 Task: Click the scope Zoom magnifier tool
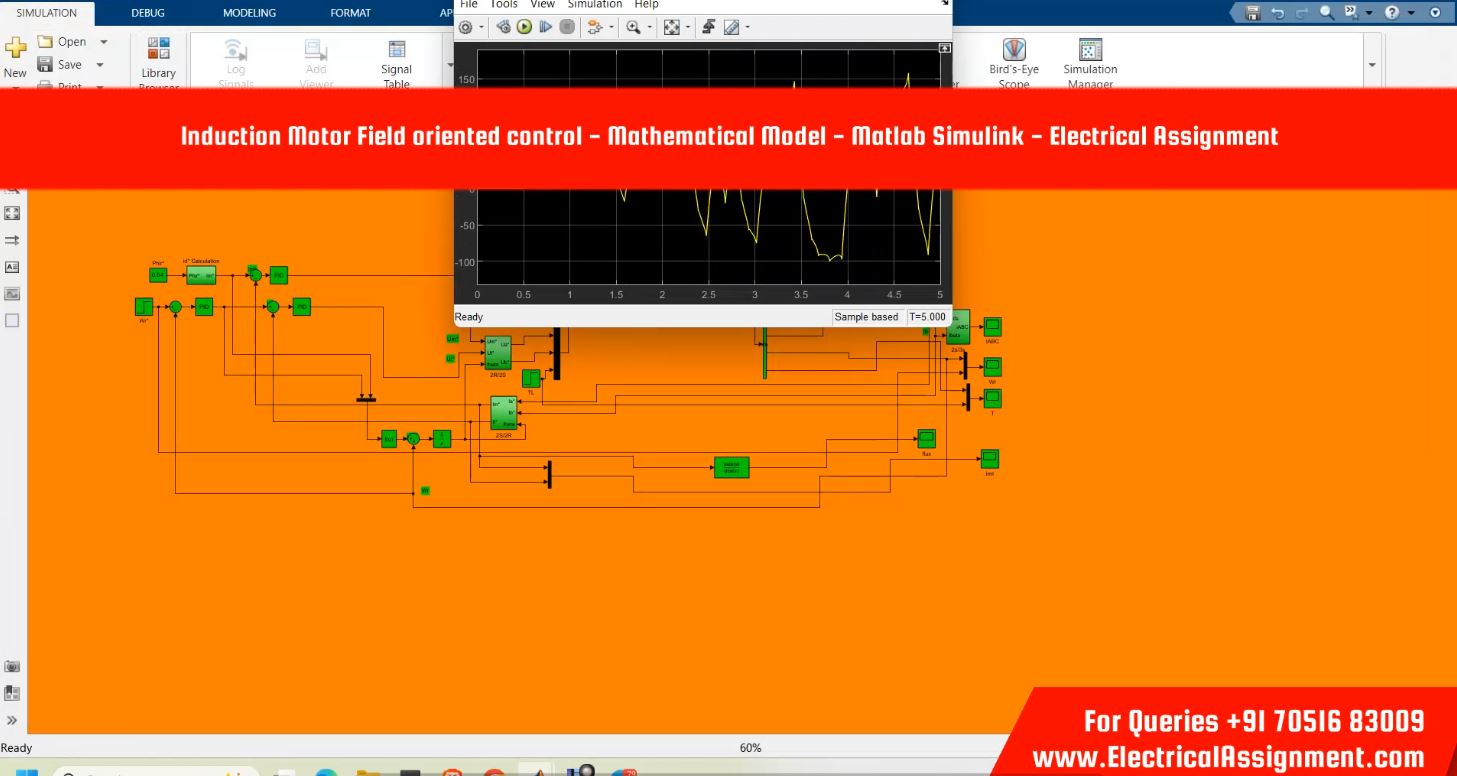633,27
